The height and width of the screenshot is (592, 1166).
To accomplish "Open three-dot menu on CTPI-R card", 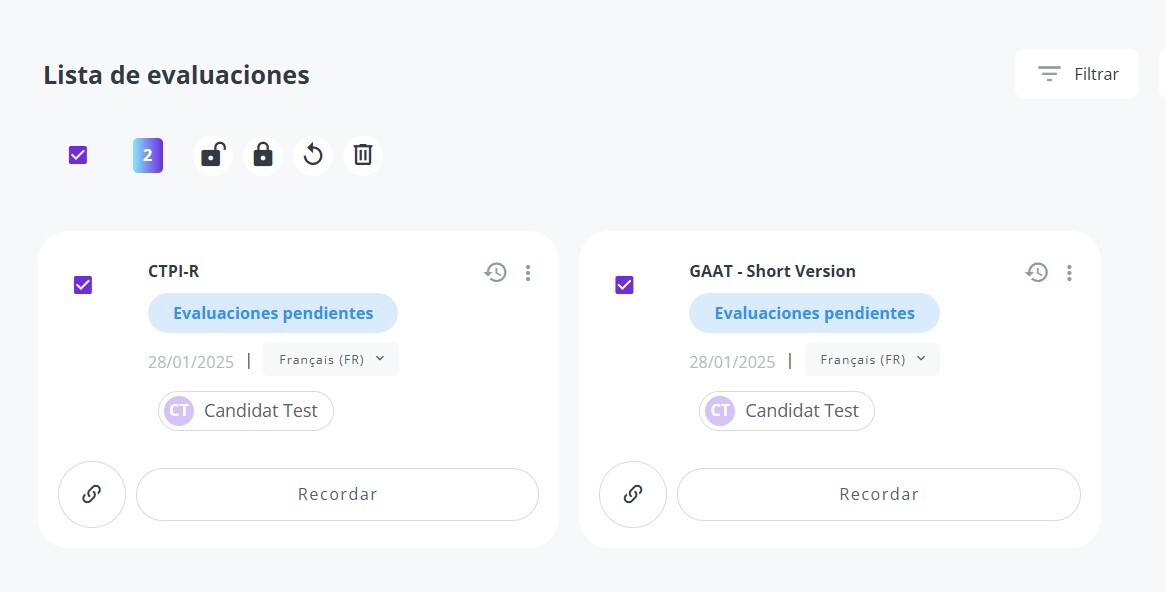I will (x=528, y=273).
